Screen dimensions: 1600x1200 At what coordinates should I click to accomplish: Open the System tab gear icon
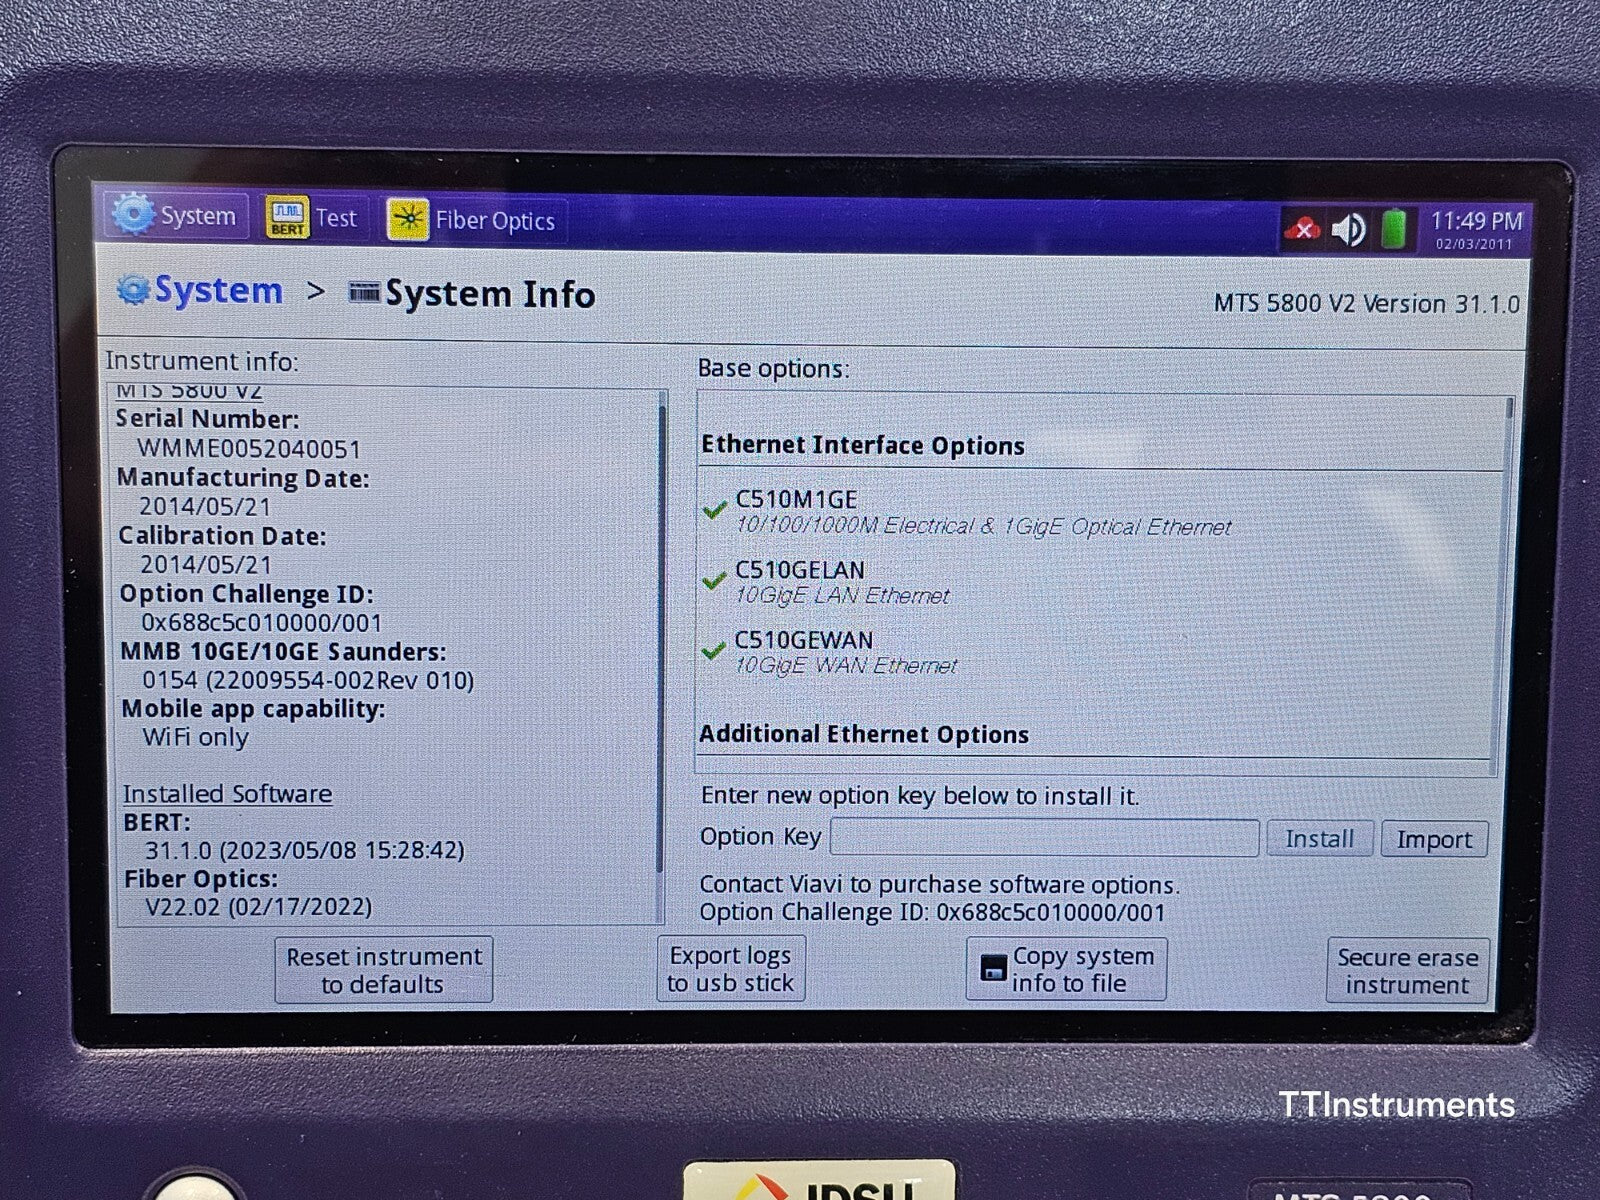point(132,213)
